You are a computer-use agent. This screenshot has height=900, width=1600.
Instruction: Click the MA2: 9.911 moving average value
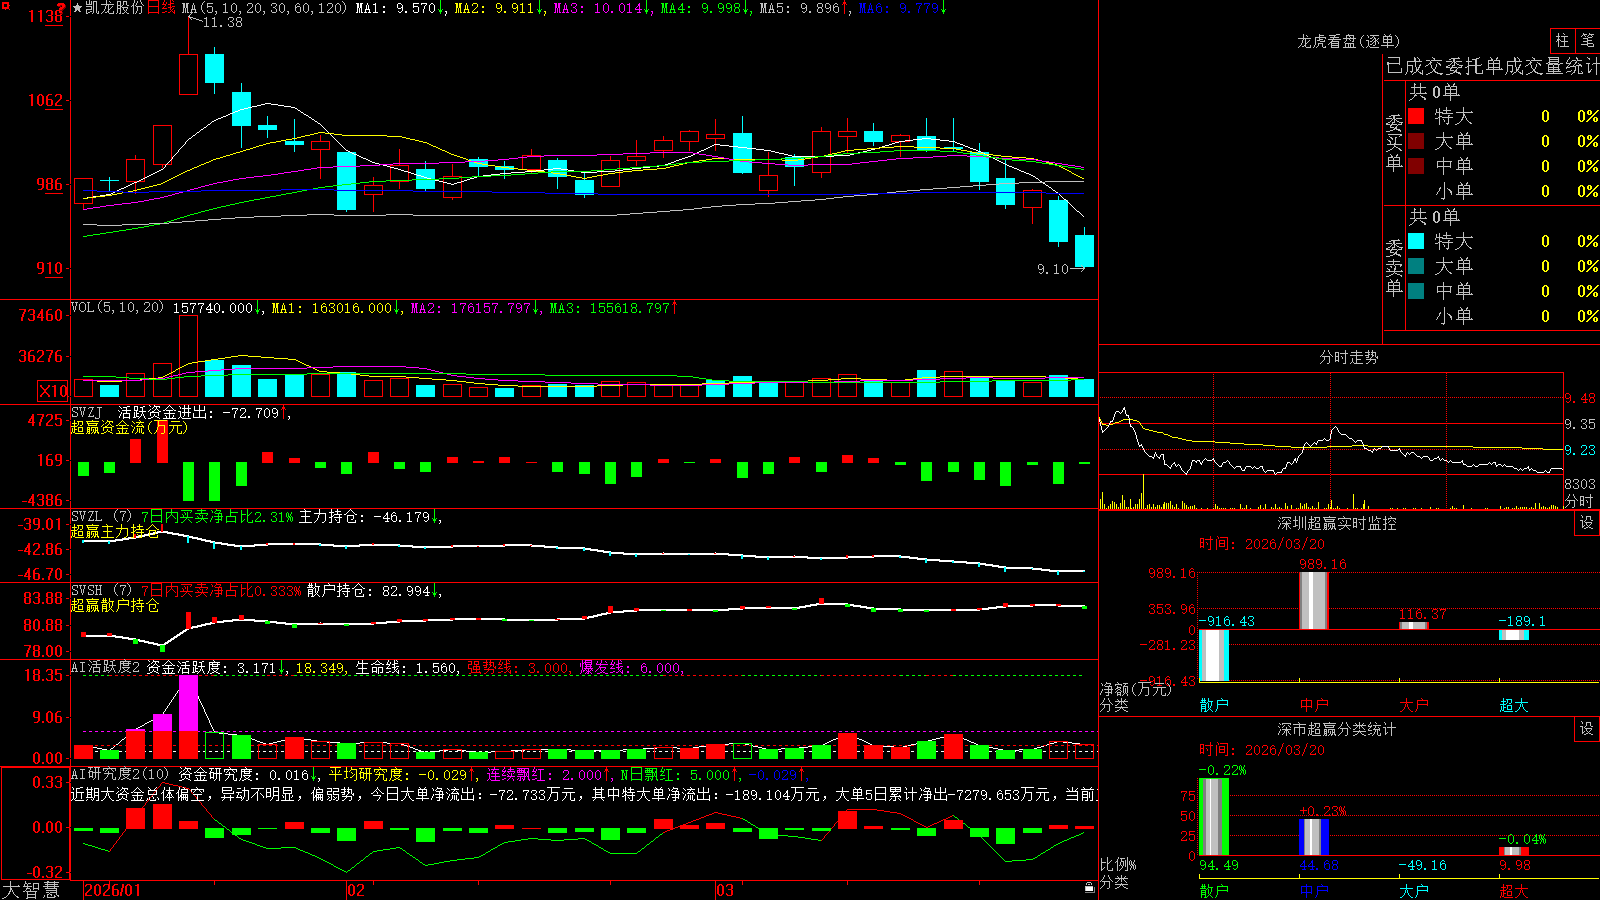point(499,8)
